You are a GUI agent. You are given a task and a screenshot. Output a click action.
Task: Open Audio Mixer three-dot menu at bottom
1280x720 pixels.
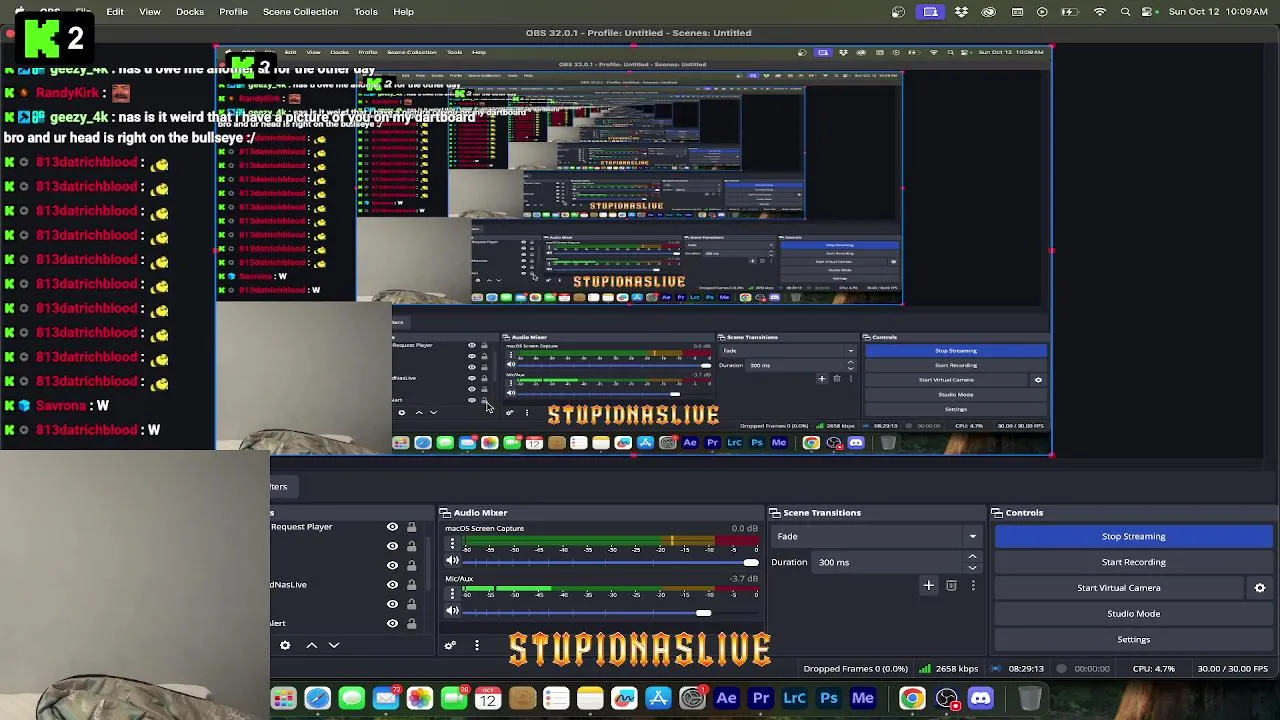pyautogui.click(x=477, y=646)
